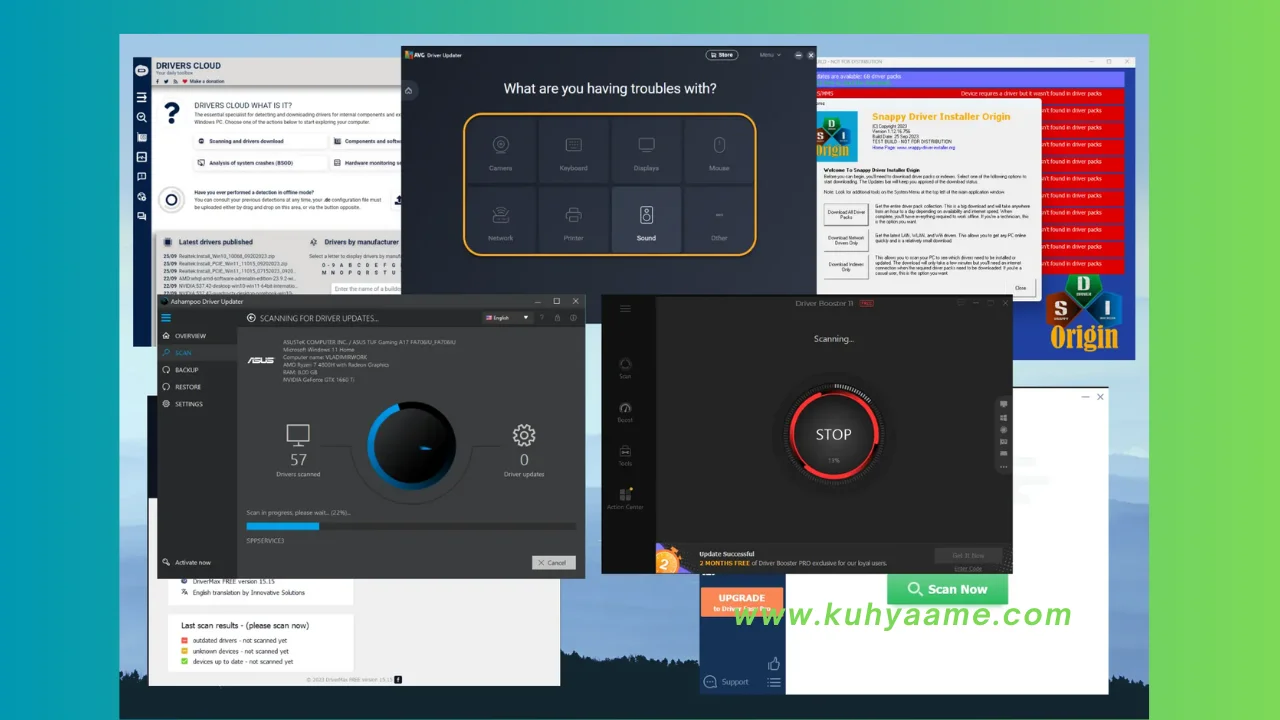Toggle the Ashampoo hamburger menu
The image size is (1280, 720).
[x=167, y=318]
